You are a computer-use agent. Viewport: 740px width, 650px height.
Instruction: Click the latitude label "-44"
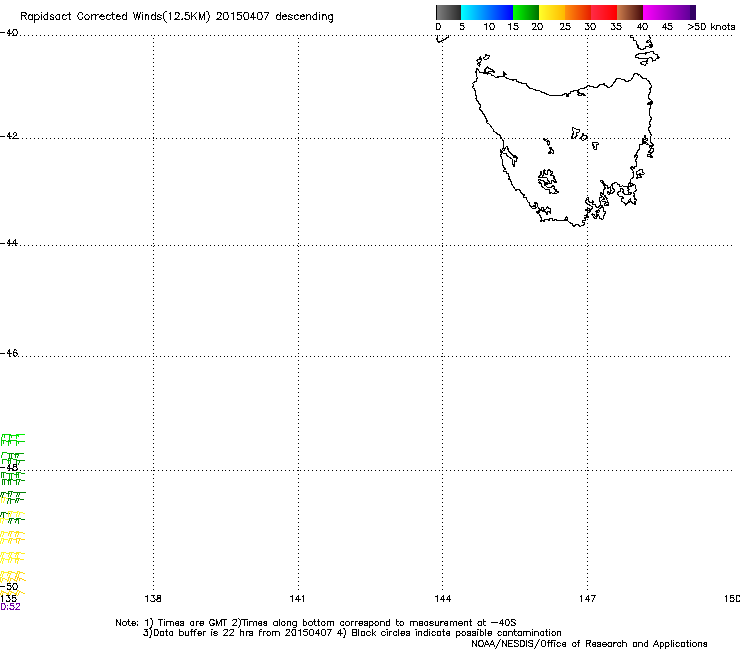click(x=9, y=243)
